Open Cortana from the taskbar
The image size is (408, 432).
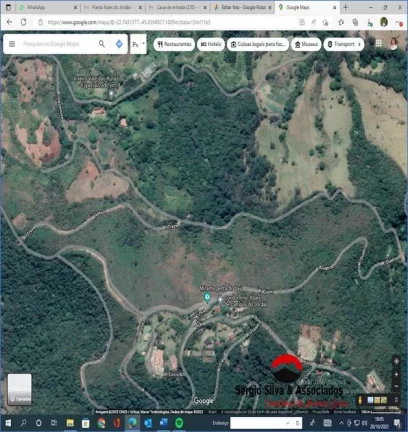click(x=39, y=423)
